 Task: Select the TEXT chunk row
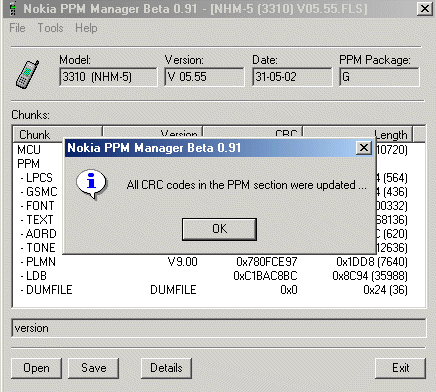click(x=37, y=220)
